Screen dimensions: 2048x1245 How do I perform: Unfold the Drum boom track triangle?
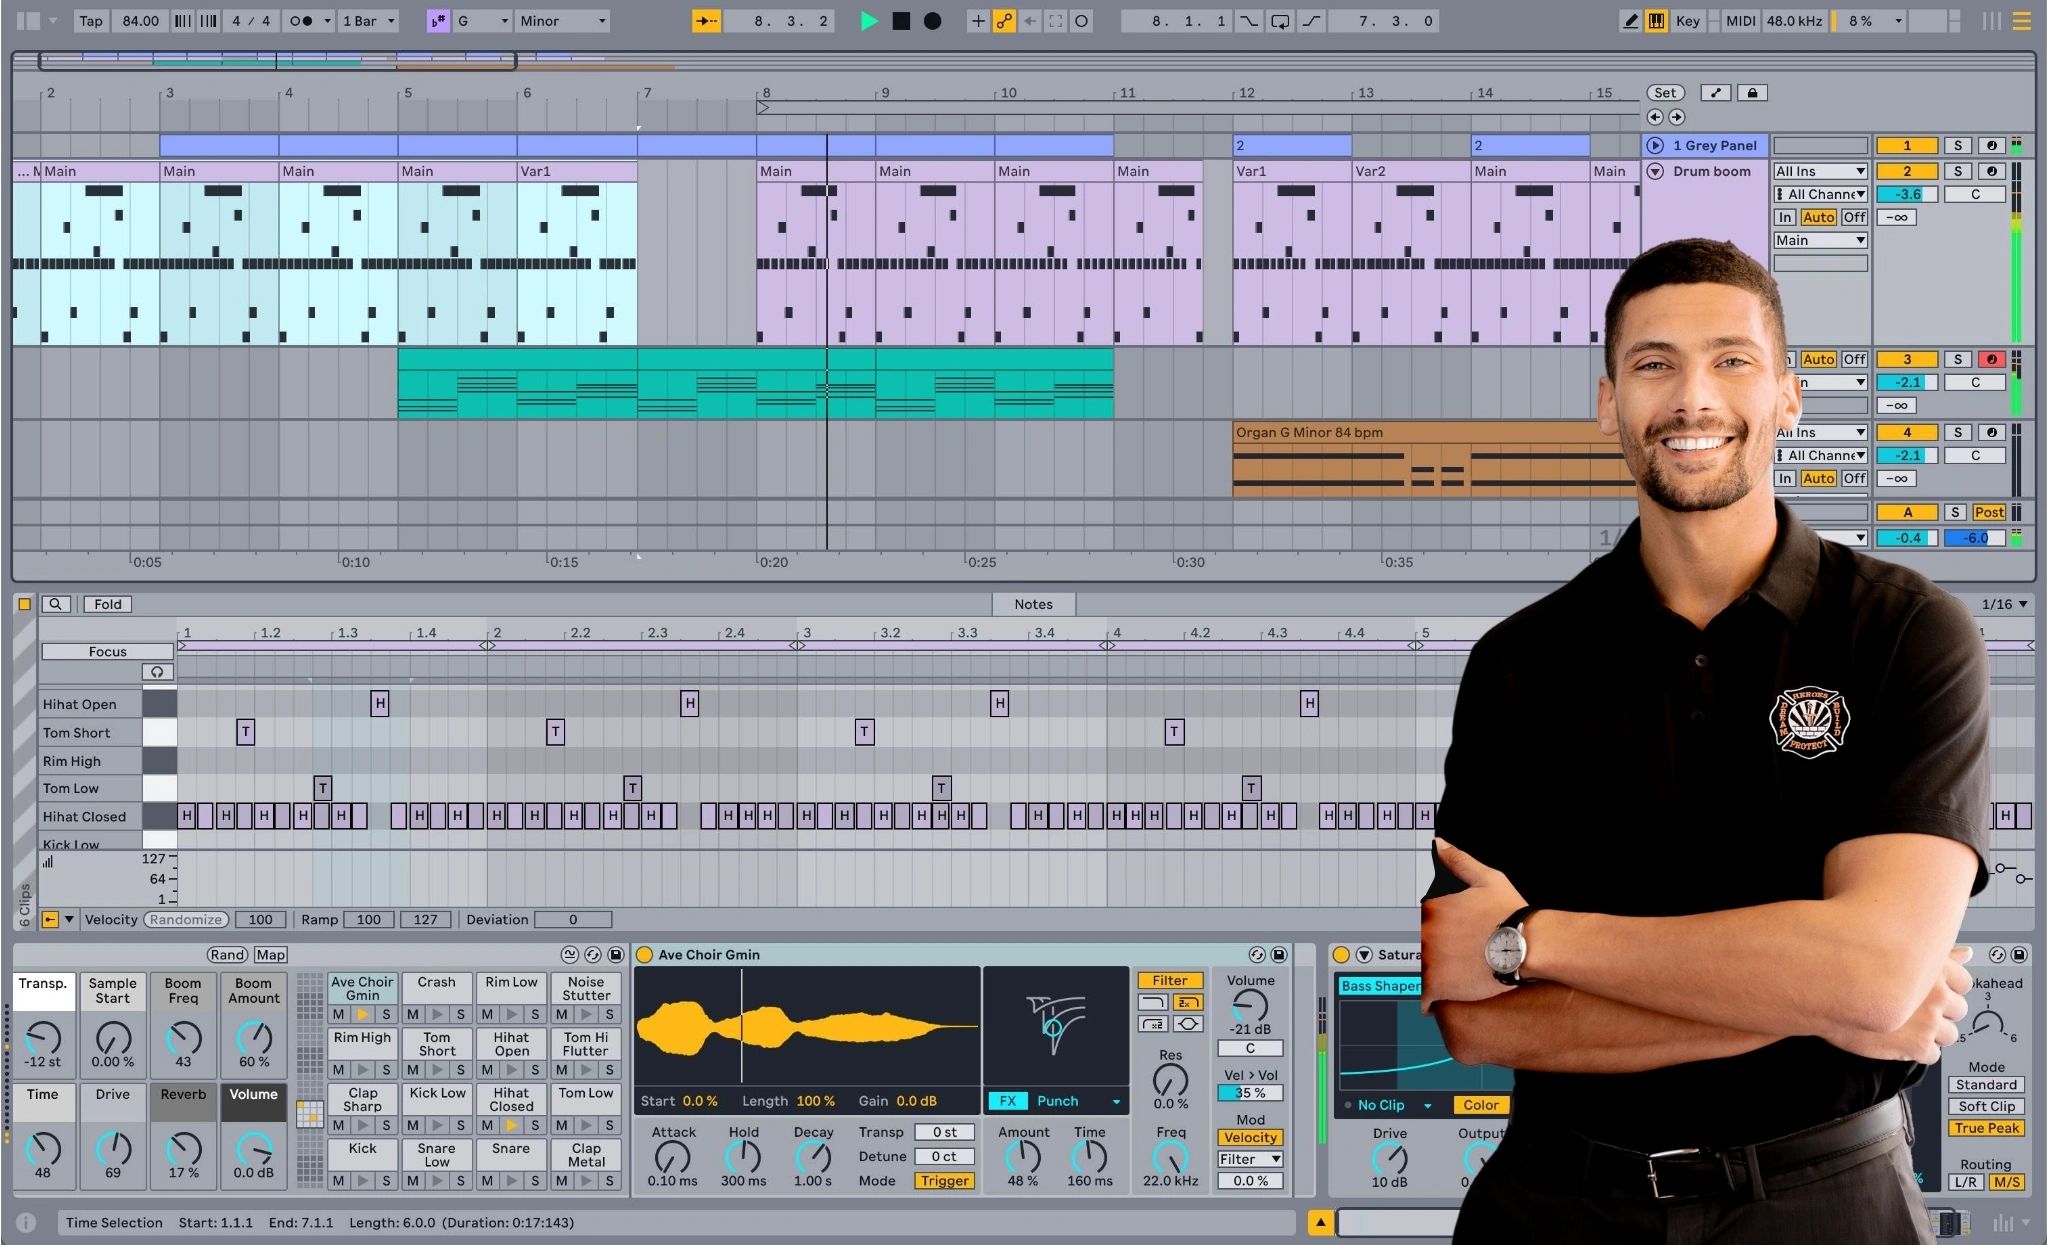tap(1656, 171)
